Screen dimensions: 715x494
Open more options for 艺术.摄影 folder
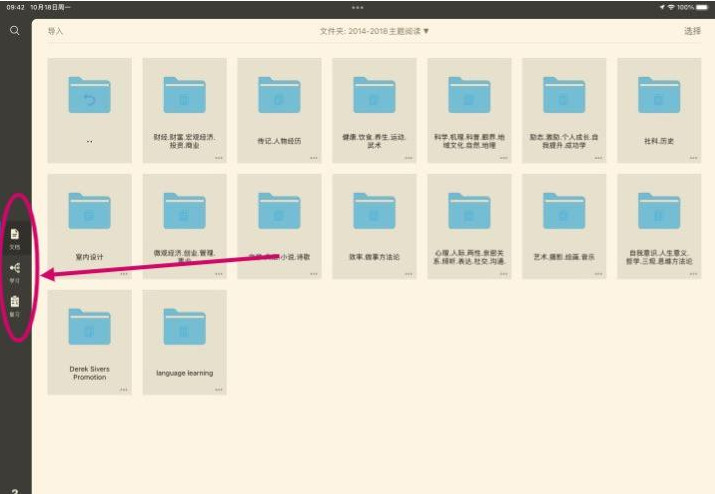click(x=598, y=274)
